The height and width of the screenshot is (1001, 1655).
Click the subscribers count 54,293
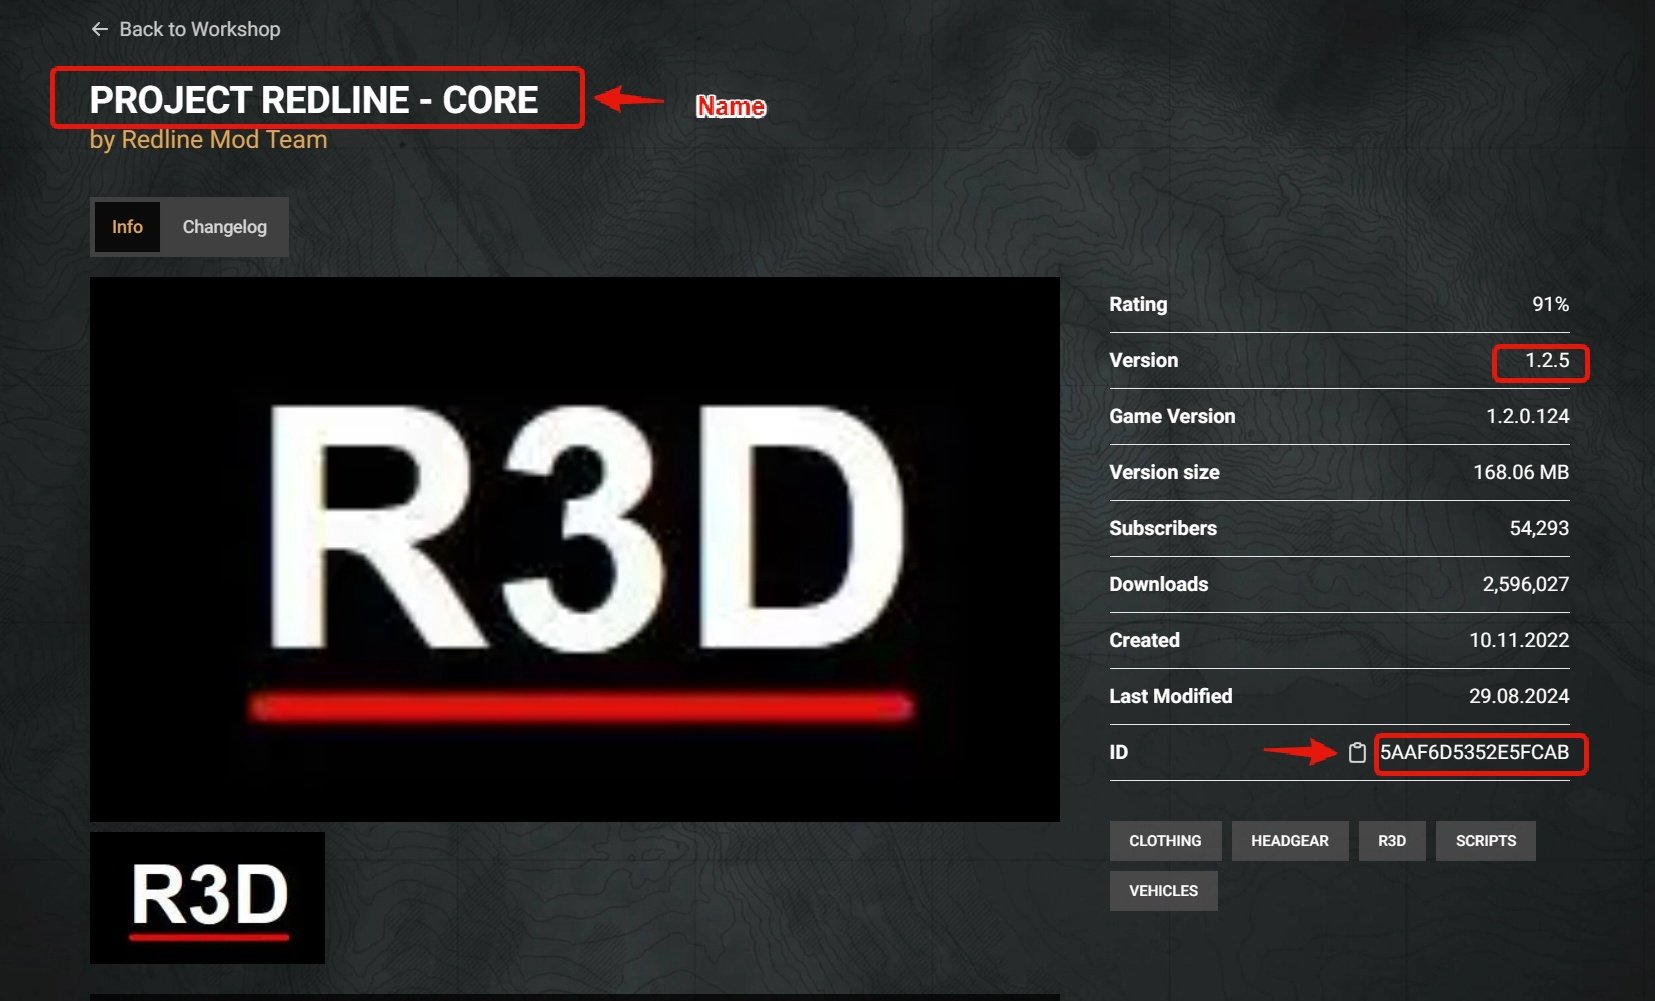[x=1538, y=529]
